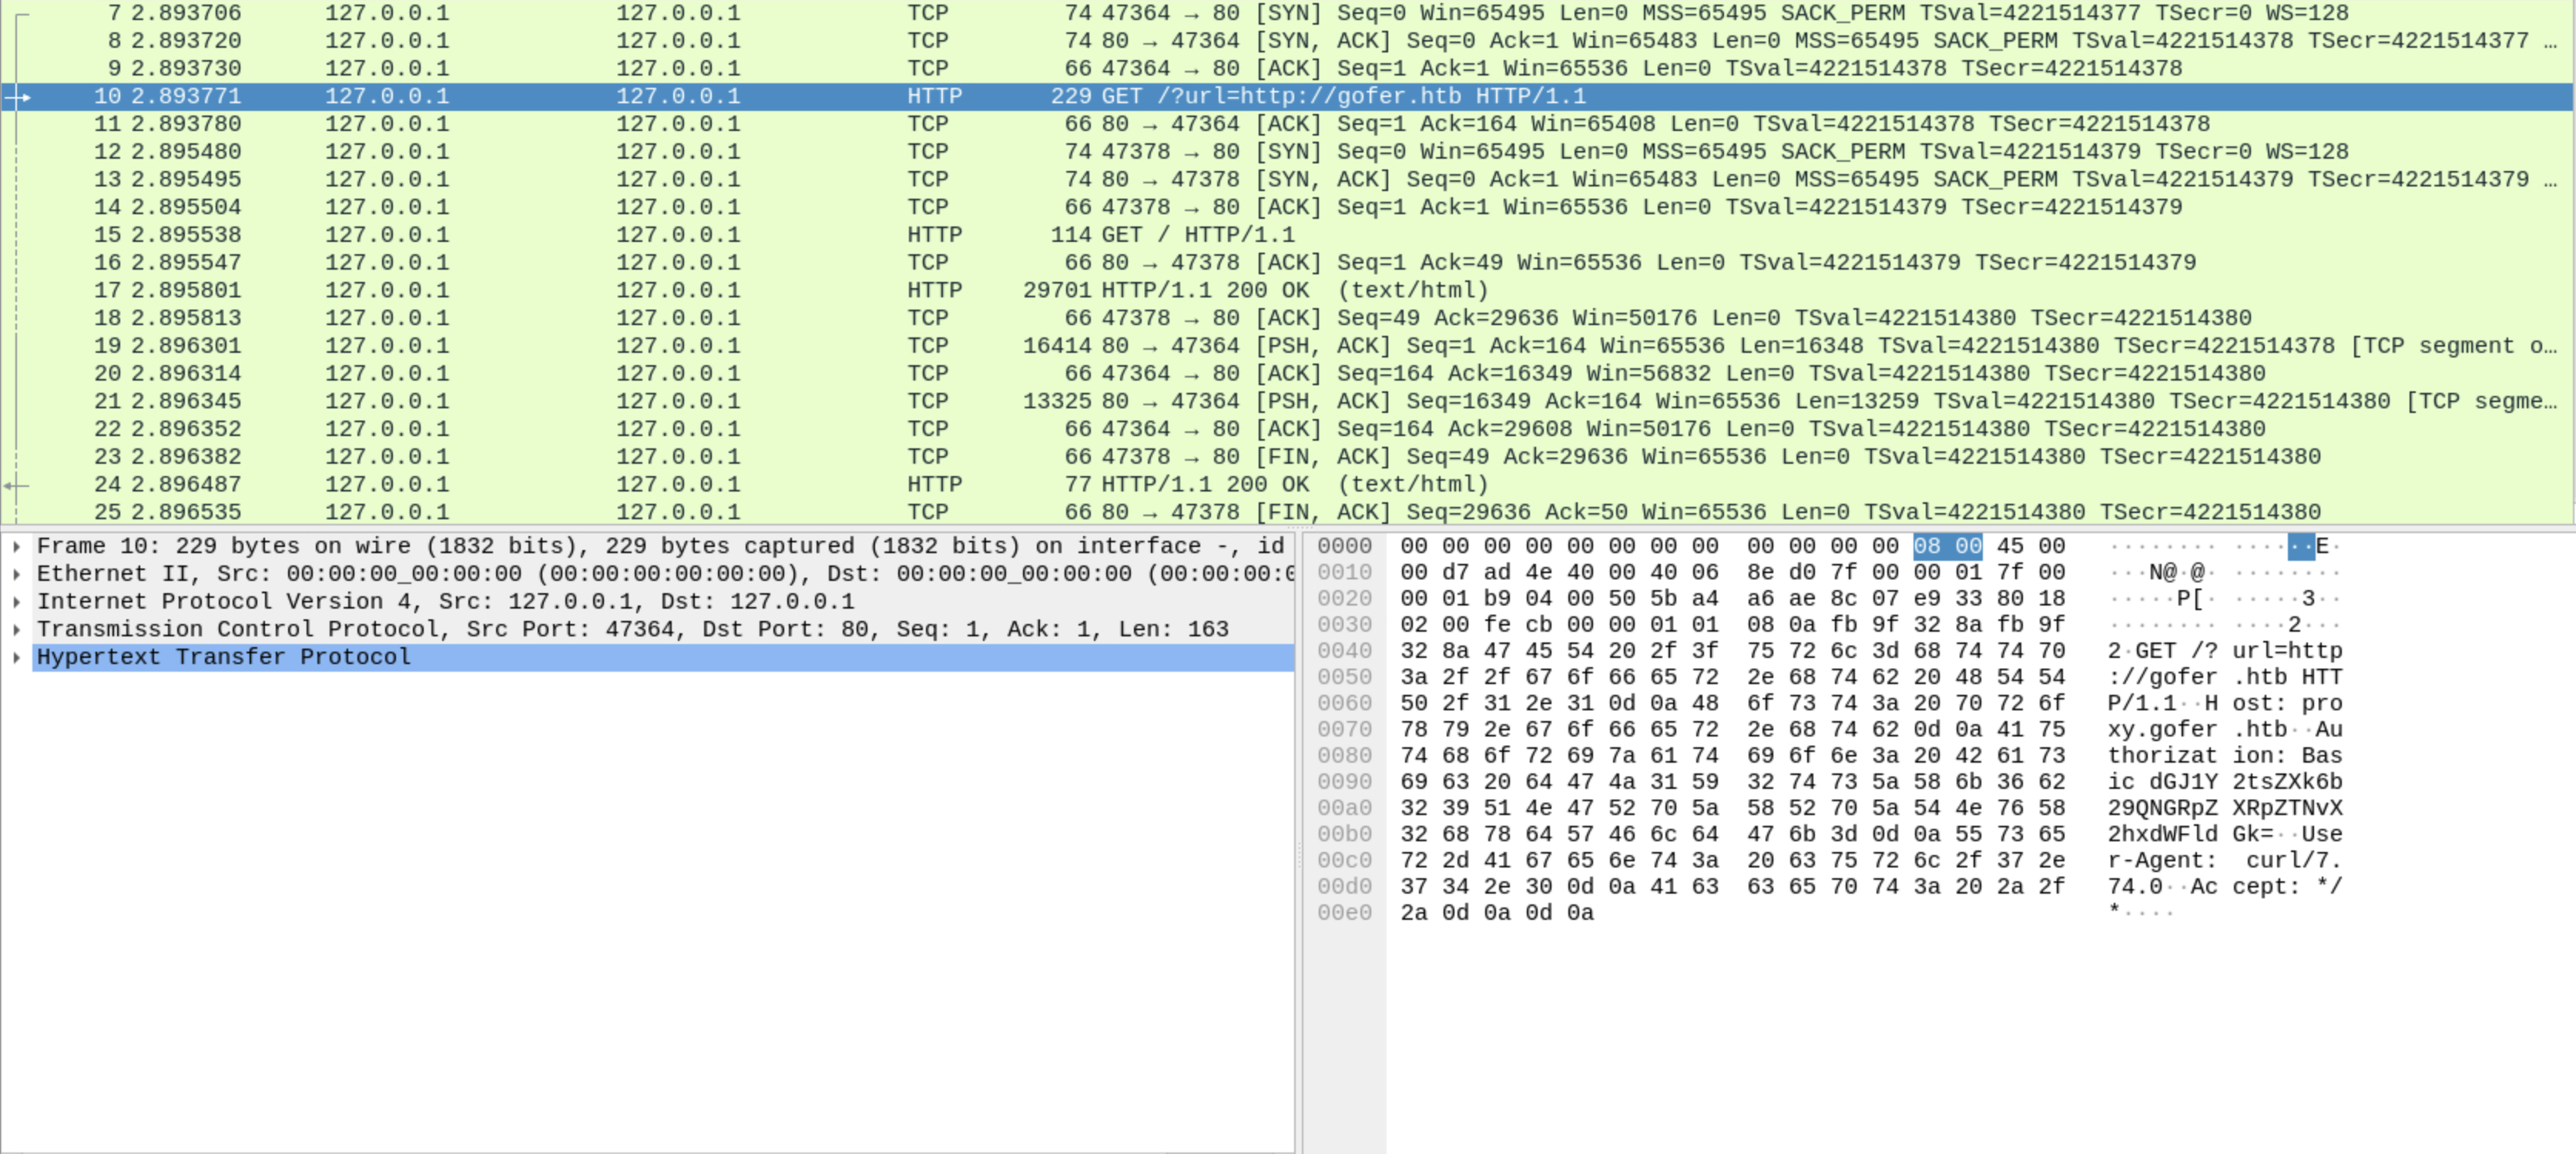Select packet 25 FIN, ACK to 47378
2576x1154 pixels.
coord(1287,512)
